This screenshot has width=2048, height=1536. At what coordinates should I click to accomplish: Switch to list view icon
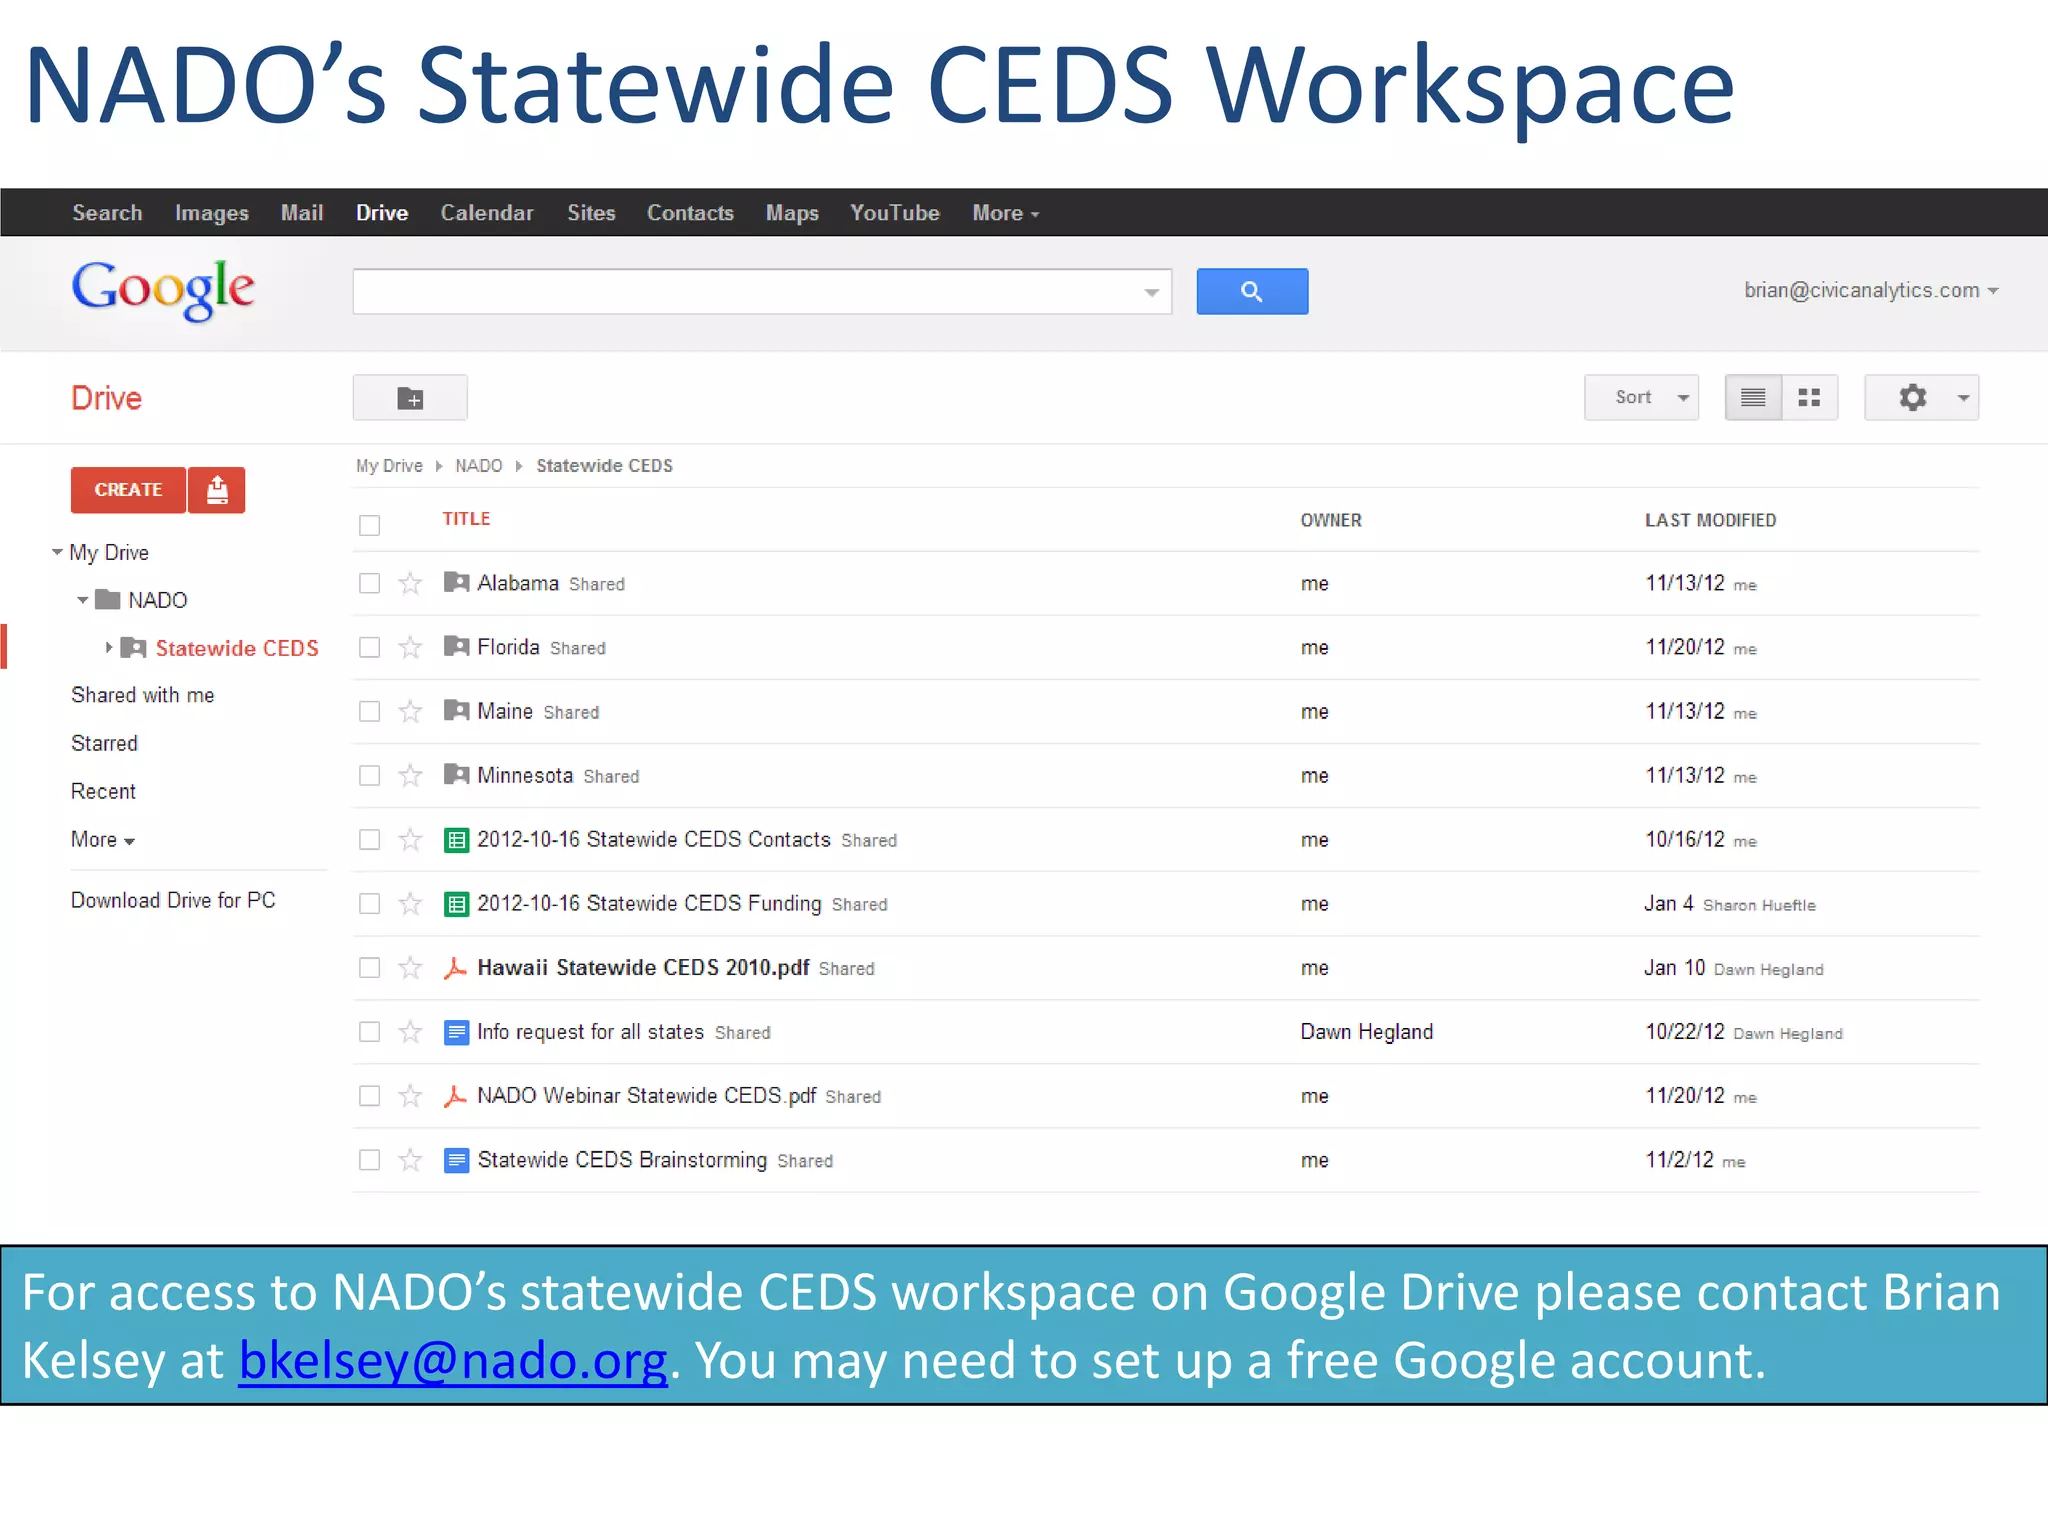(1753, 398)
